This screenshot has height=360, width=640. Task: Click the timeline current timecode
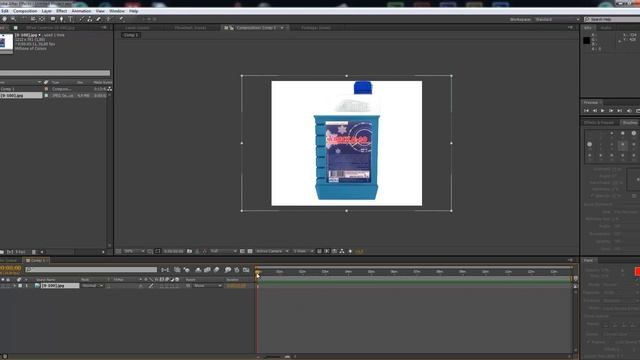tap(11, 268)
